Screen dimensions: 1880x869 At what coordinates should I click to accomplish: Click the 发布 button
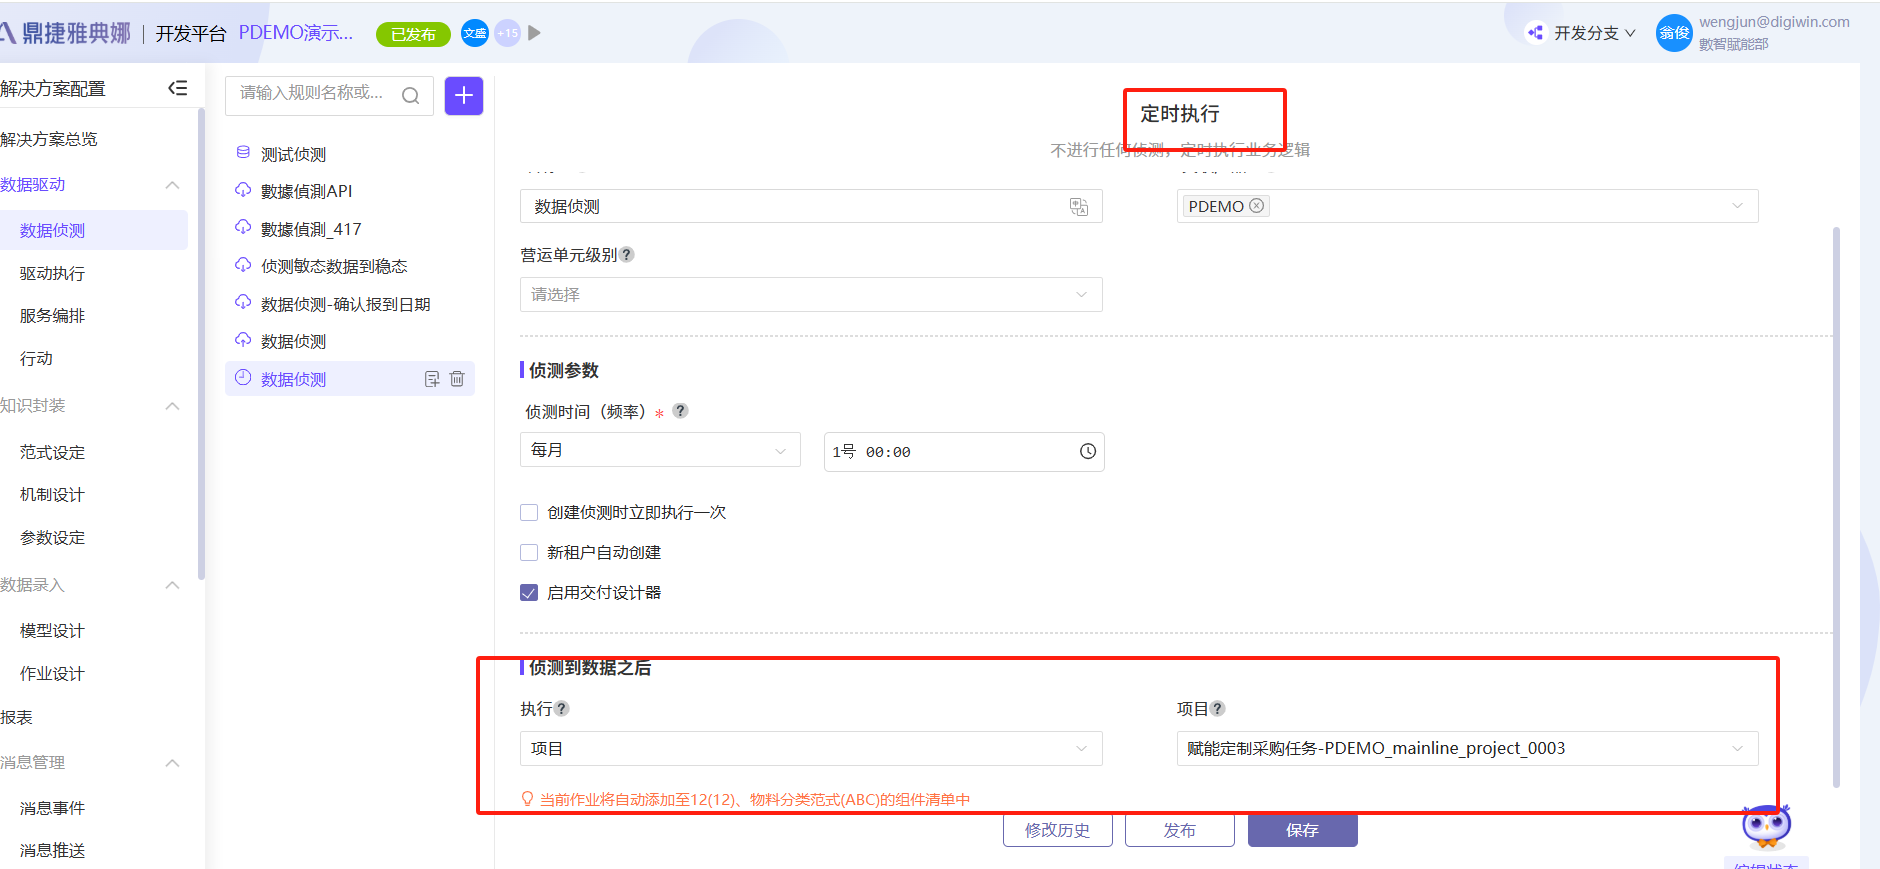coord(1180,830)
